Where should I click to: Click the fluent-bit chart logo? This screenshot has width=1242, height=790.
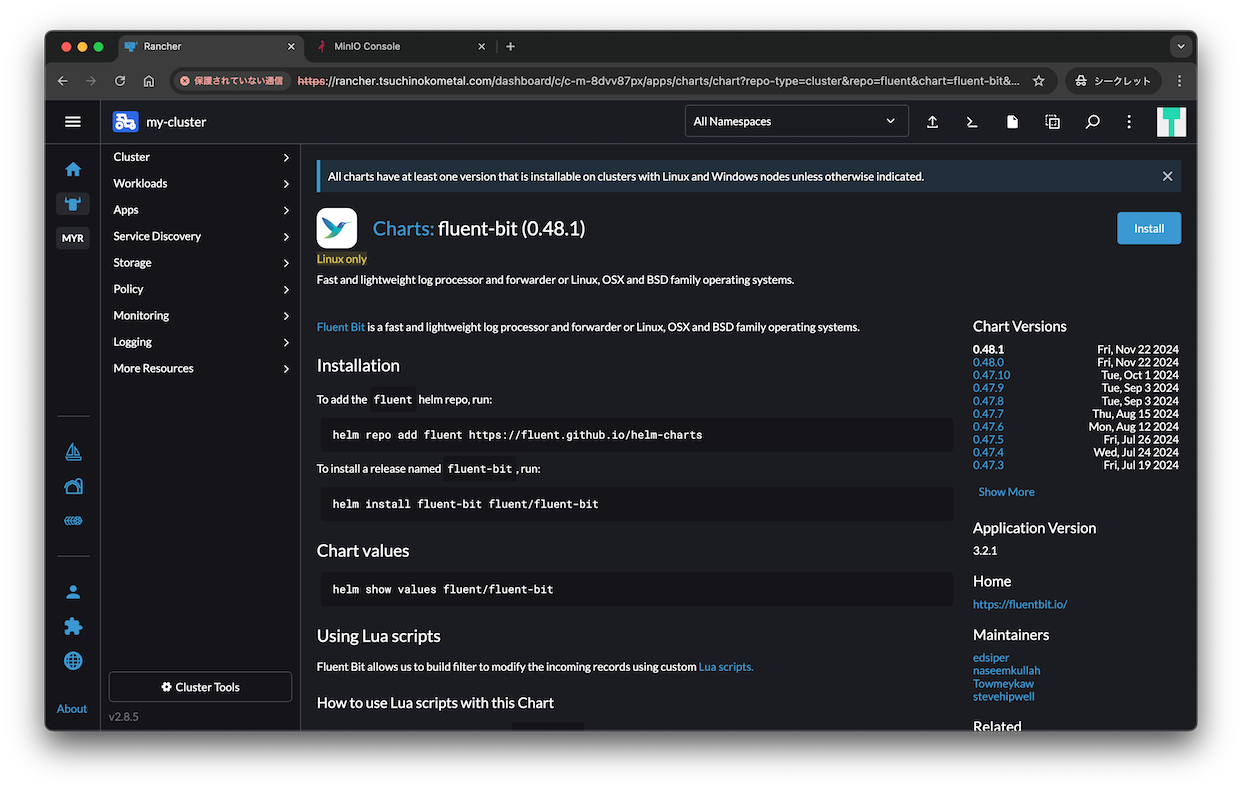pyautogui.click(x=337, y=228)
